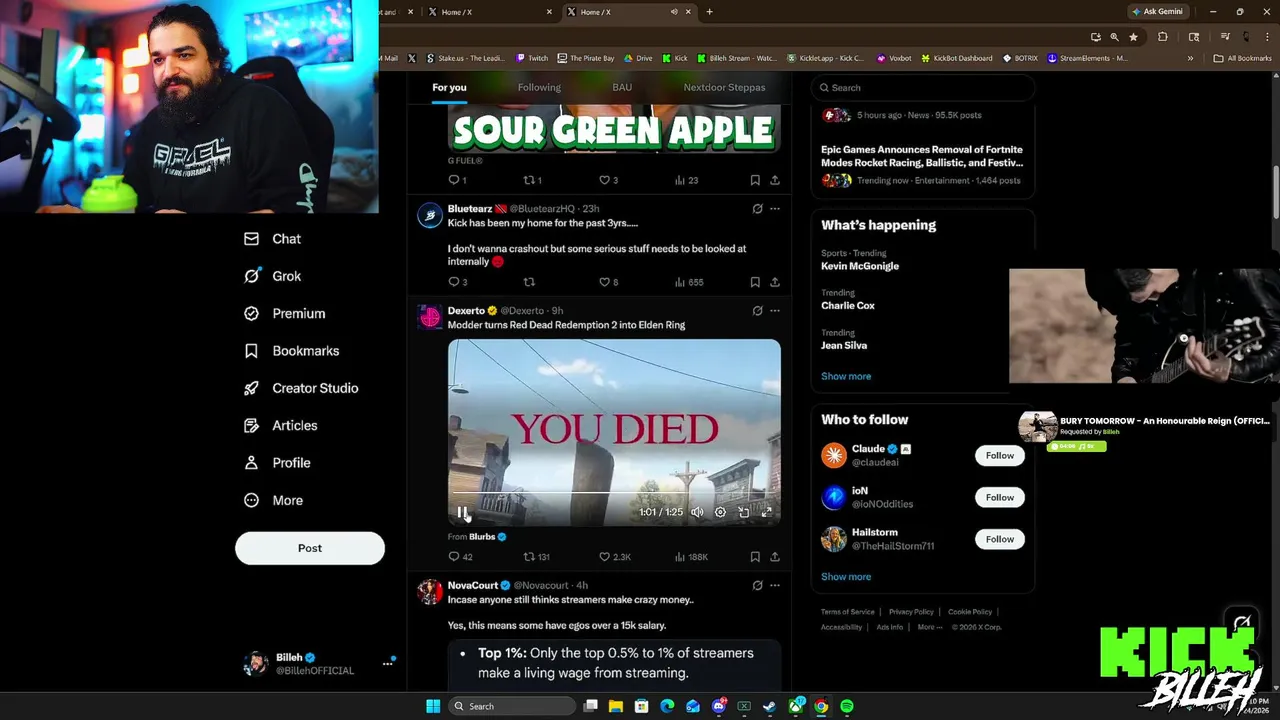Show more under Who to follow

pos(846,576)
